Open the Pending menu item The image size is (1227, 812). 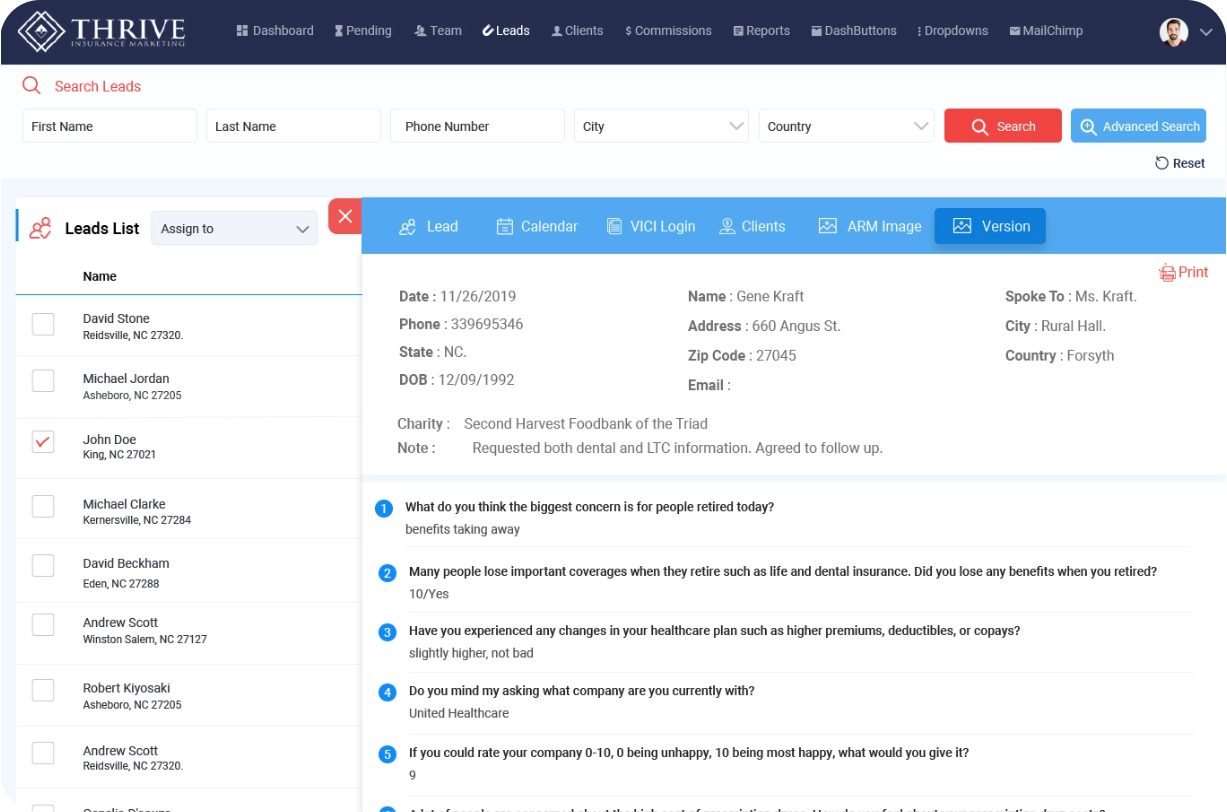[x=363, y=31]
